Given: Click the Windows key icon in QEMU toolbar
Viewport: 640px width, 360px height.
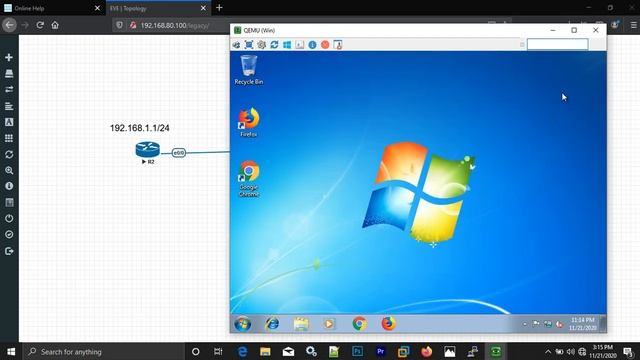Looking at the screenshot, I should point(287,45).
